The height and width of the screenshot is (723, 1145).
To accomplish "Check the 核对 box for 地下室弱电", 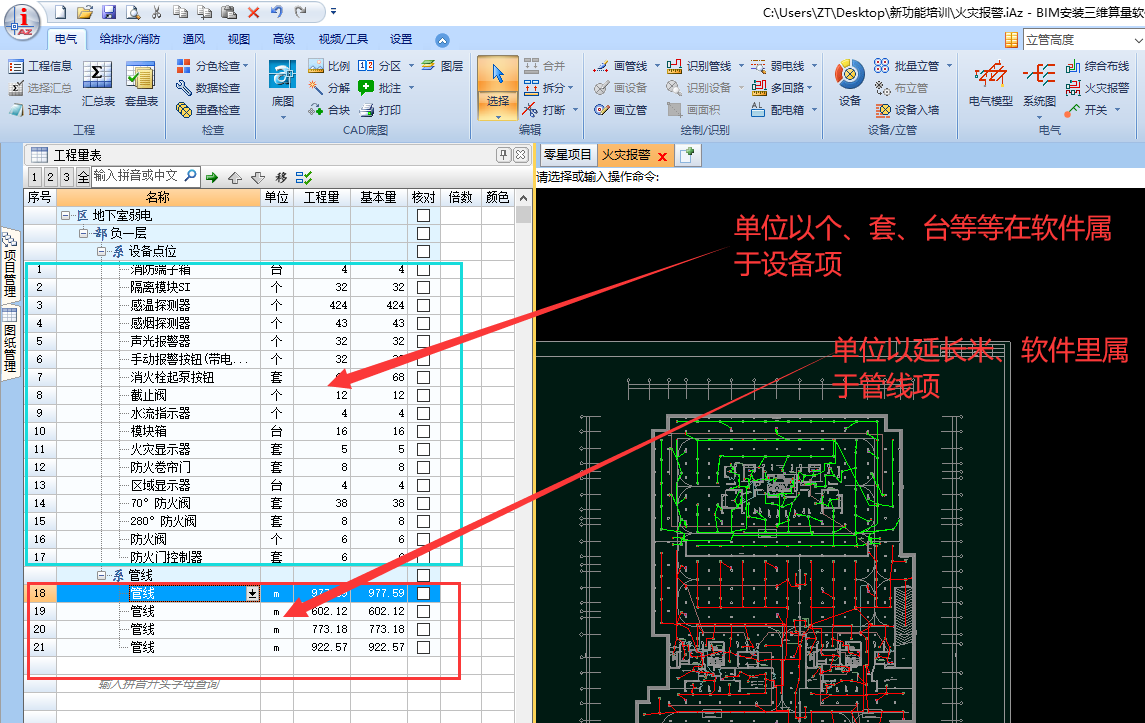I will pyautogui.click(x=424, y=215).
